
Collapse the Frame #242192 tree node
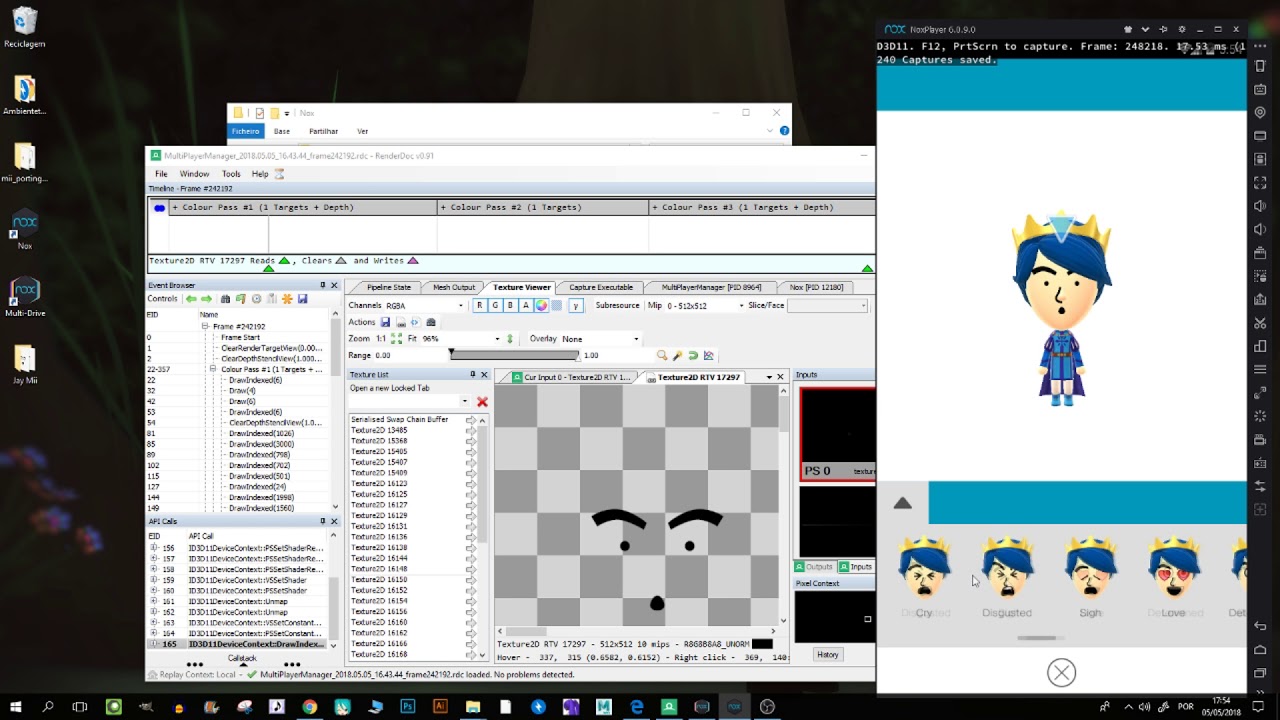coord(205,326)
